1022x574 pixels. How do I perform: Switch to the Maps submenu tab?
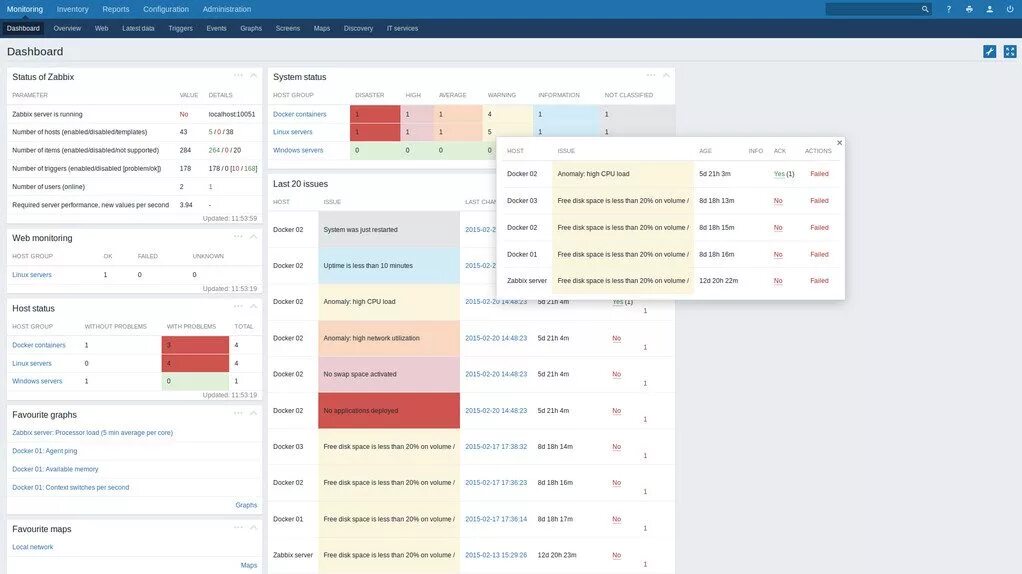tap(322, 29)
